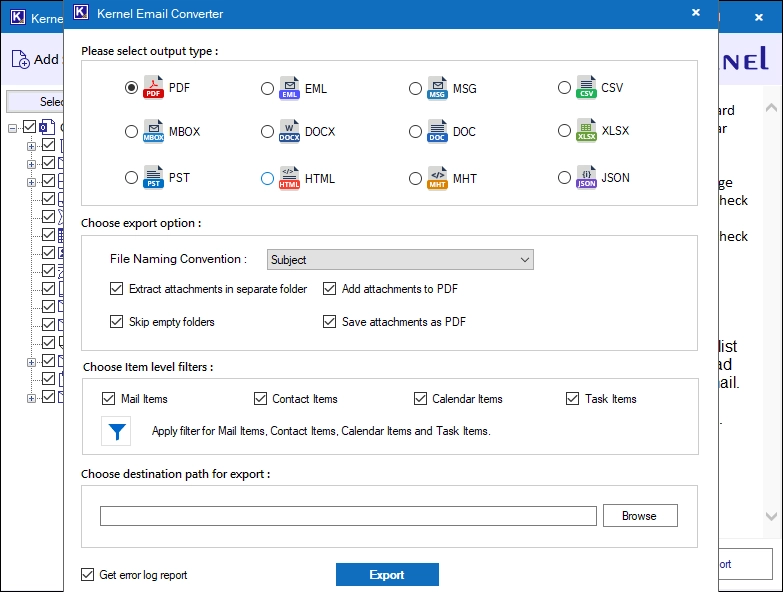Viewport: 783px width, 592px height.
Task: Select the MSG output radio button
Action: [x=415, y=89]
